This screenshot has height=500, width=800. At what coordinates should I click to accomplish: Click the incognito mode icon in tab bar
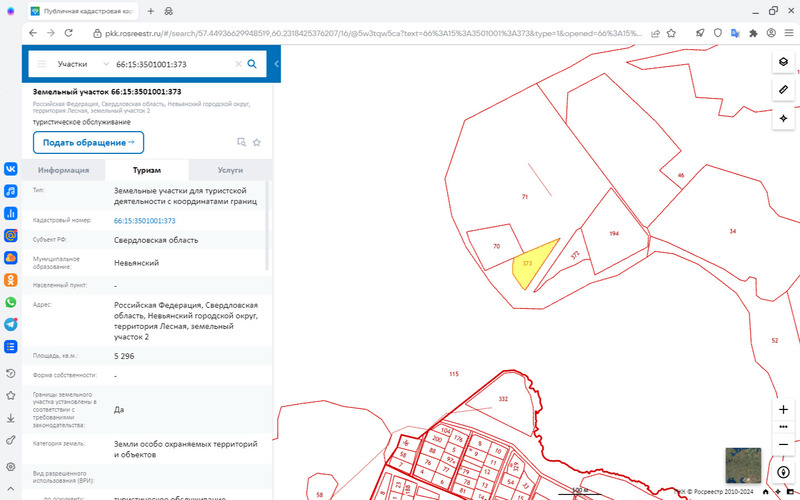click(x=169, y=11)
